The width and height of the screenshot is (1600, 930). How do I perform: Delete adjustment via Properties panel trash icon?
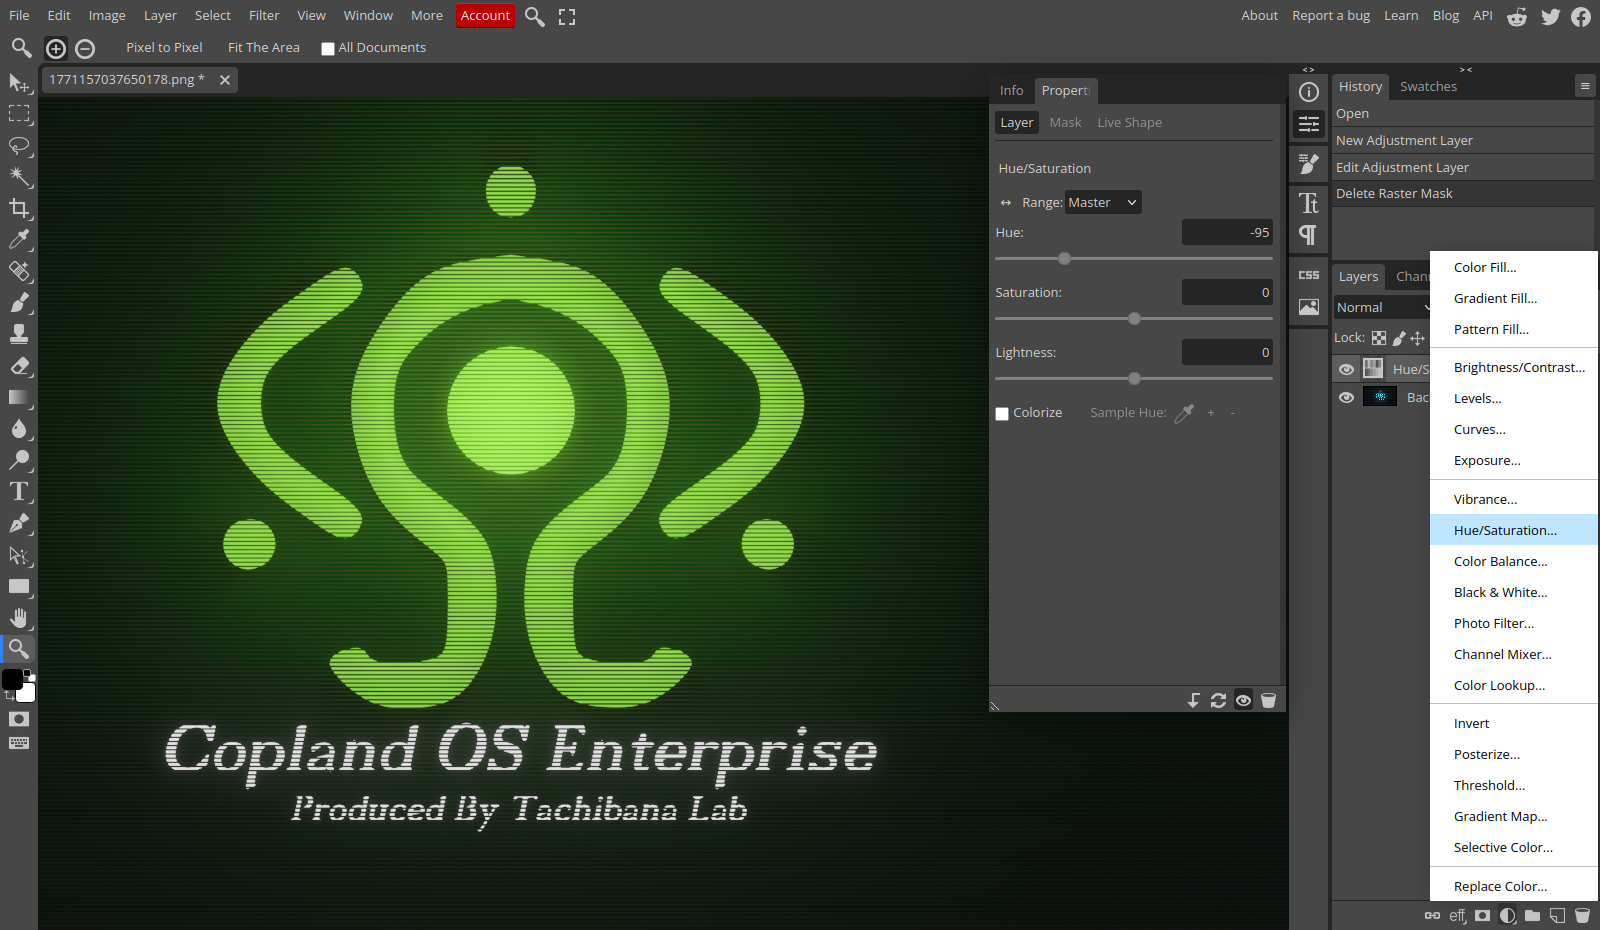pyautogui.click(x=1269, y=700)
